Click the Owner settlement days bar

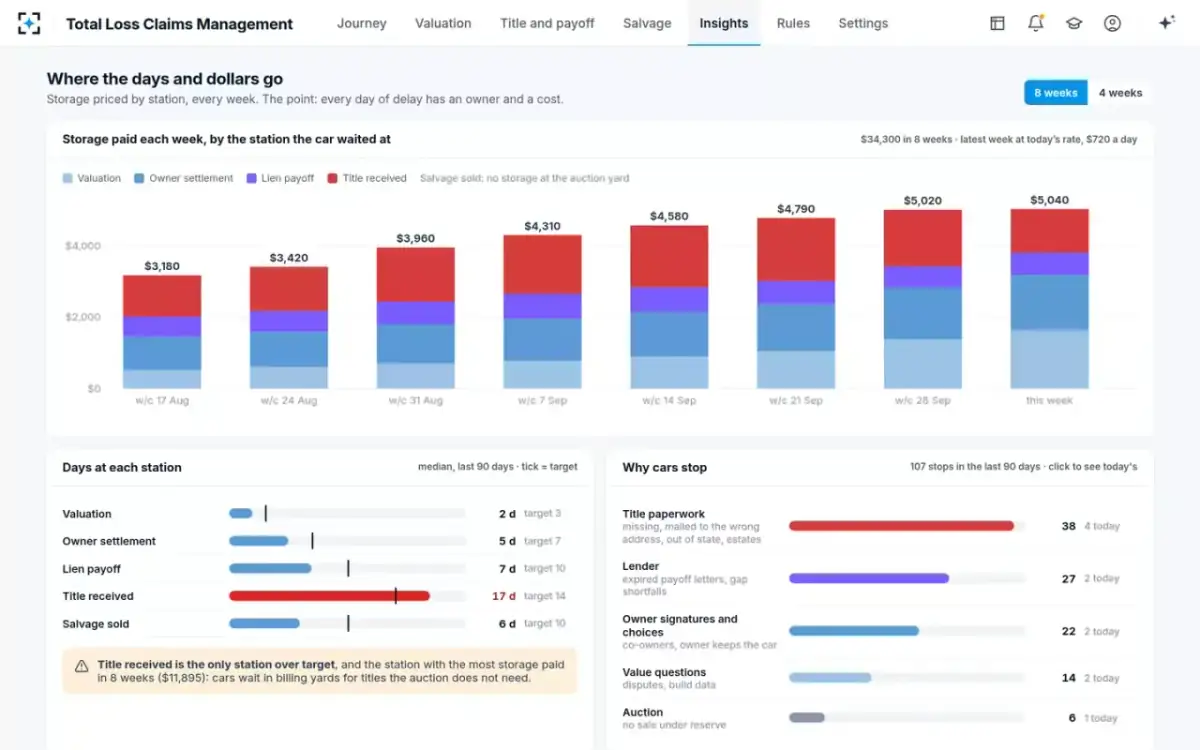pyautogui.click(x=347, y=541)
